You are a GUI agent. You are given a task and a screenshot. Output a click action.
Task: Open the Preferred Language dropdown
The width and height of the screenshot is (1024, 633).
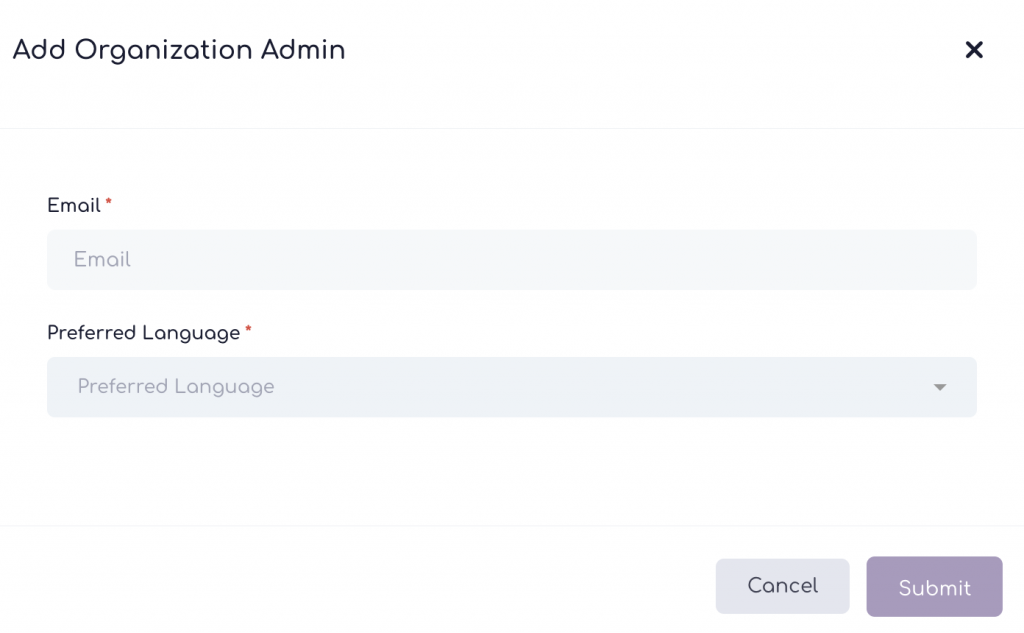[511, 387]
